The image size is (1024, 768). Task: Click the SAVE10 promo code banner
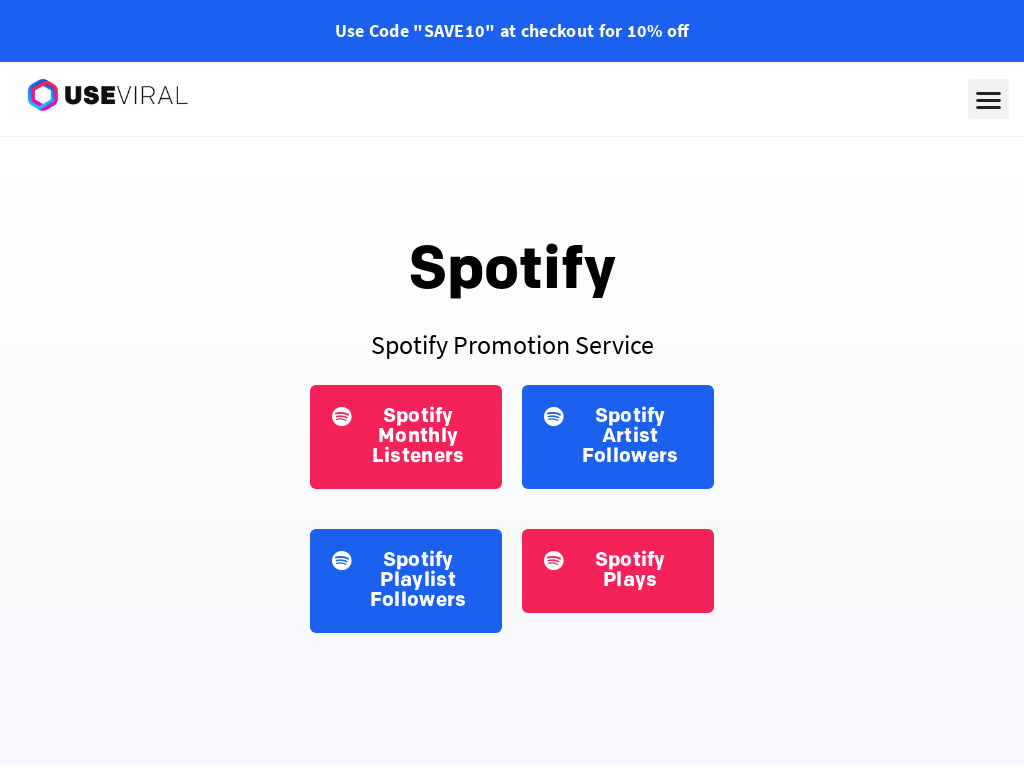click(x=512, y=31)
